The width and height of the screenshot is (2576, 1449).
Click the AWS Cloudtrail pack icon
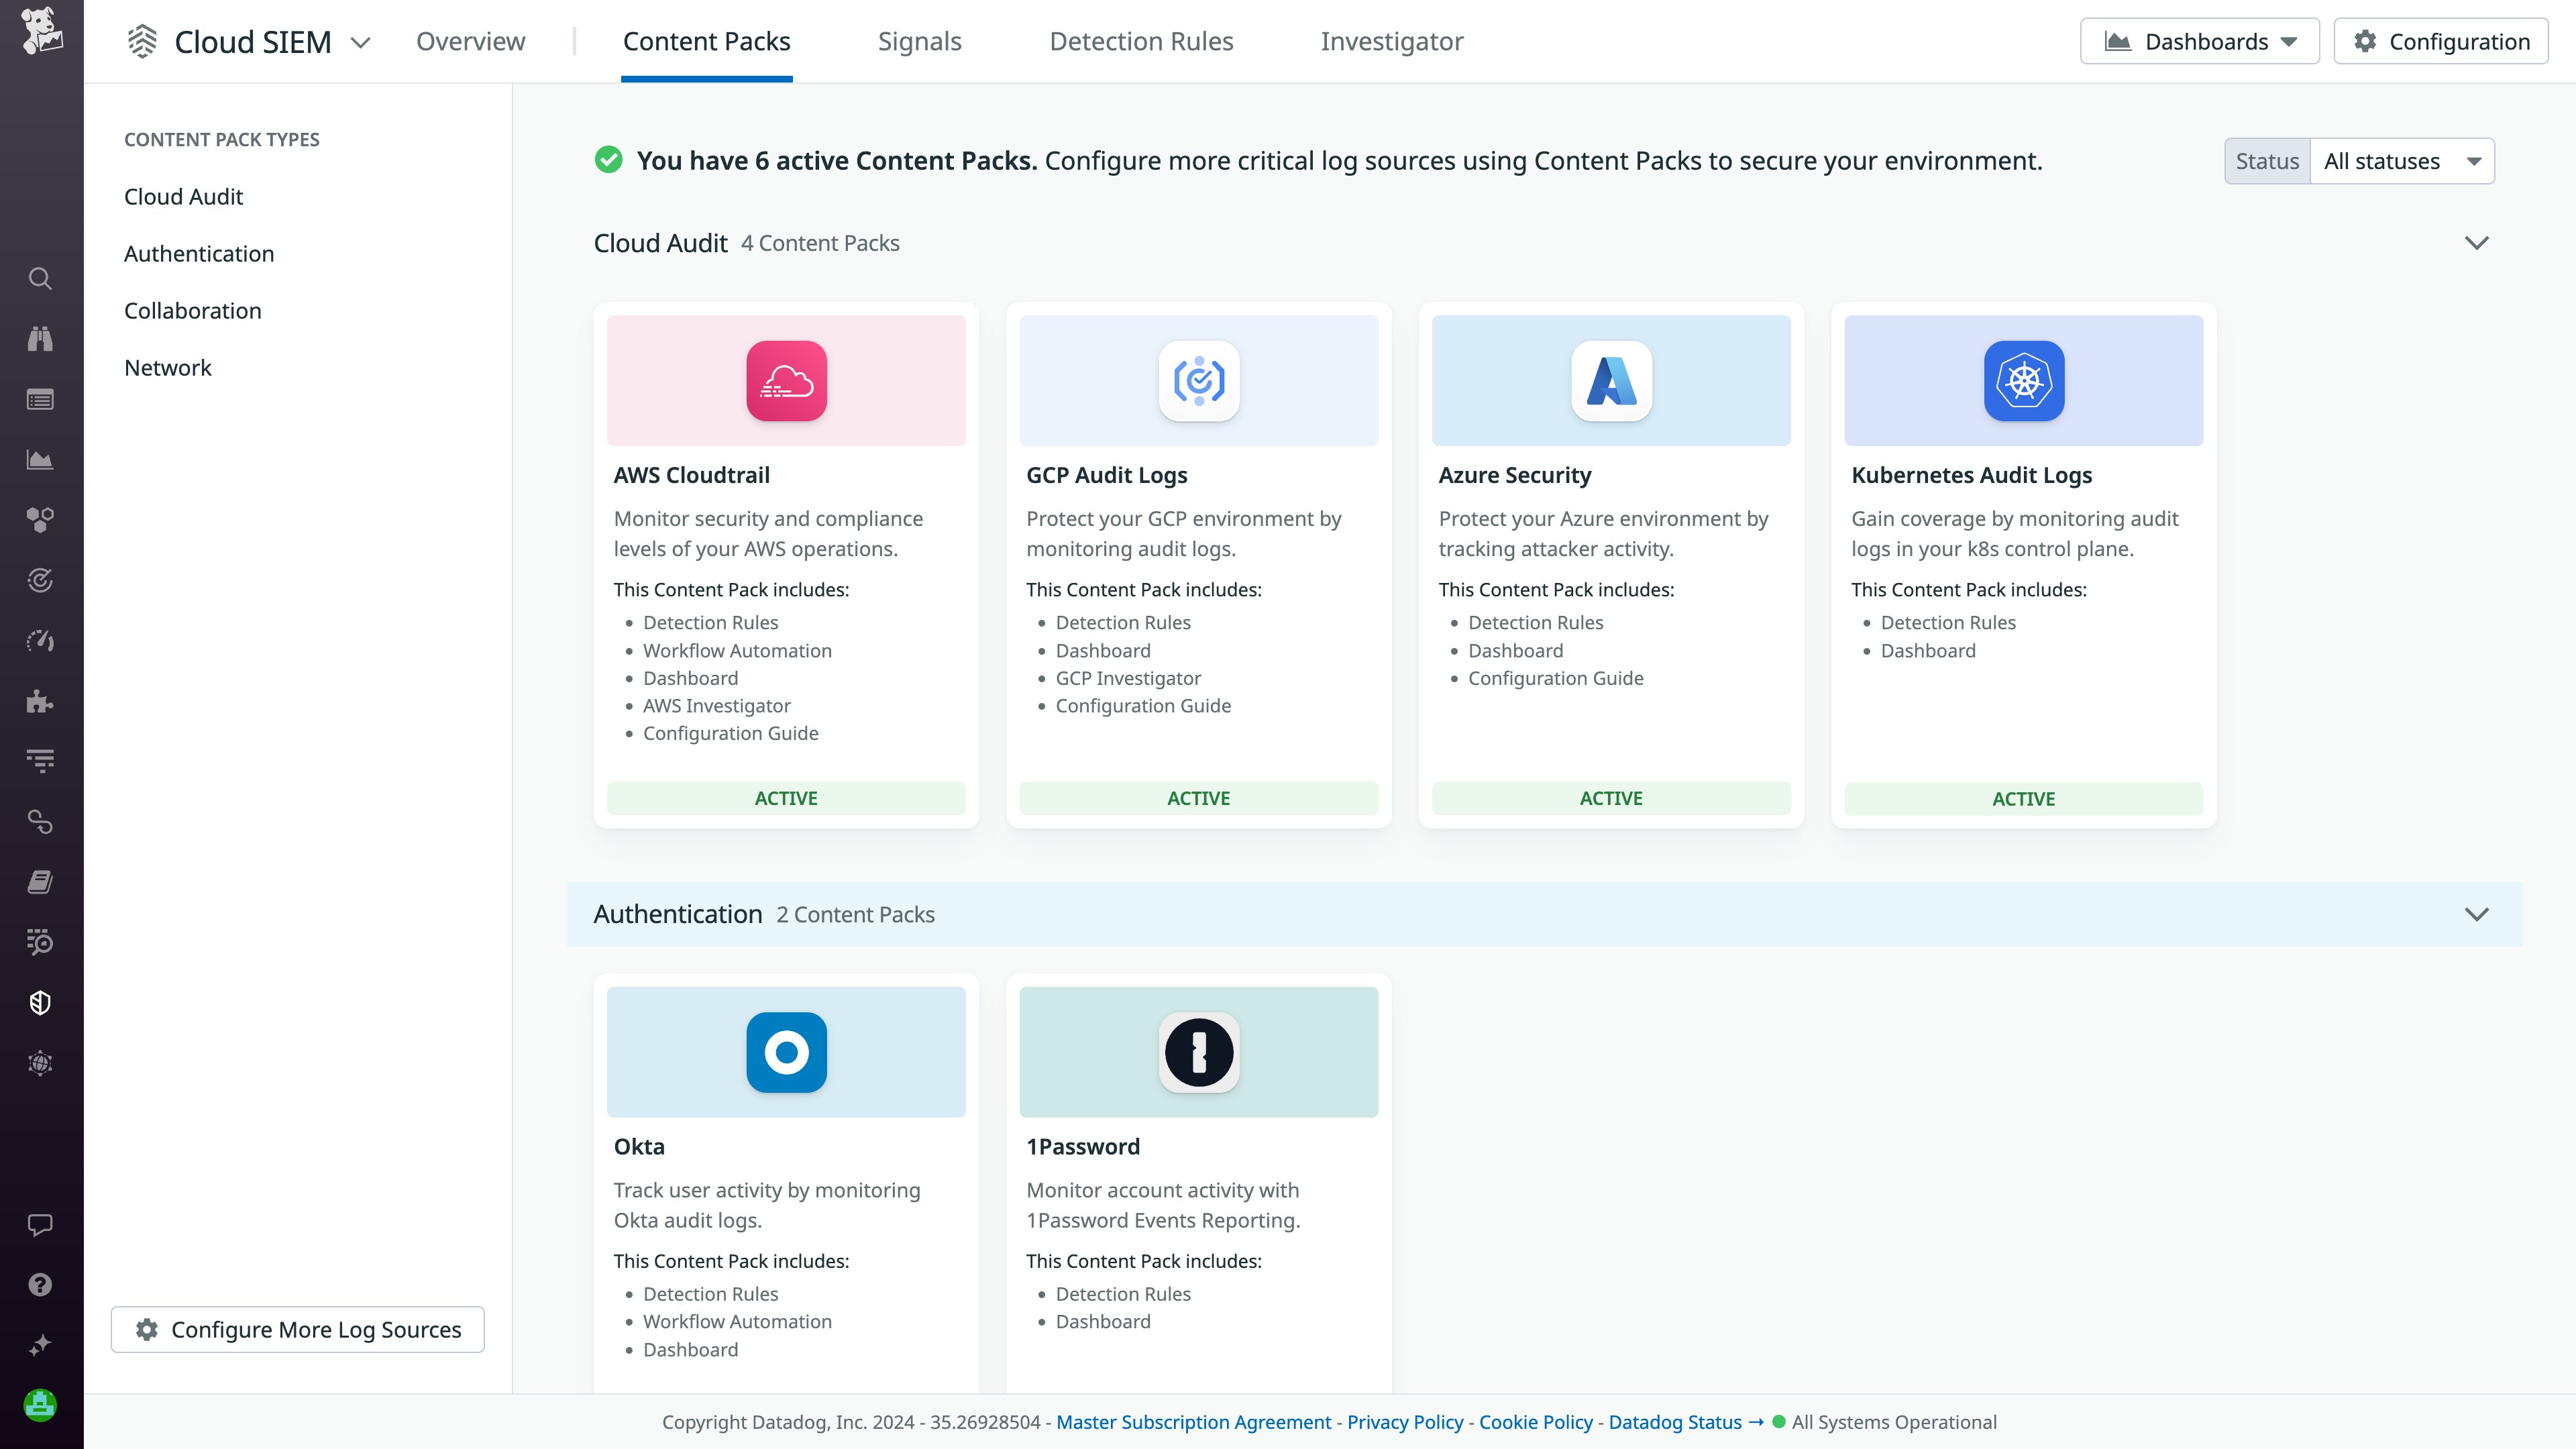[x=786, y=381]
